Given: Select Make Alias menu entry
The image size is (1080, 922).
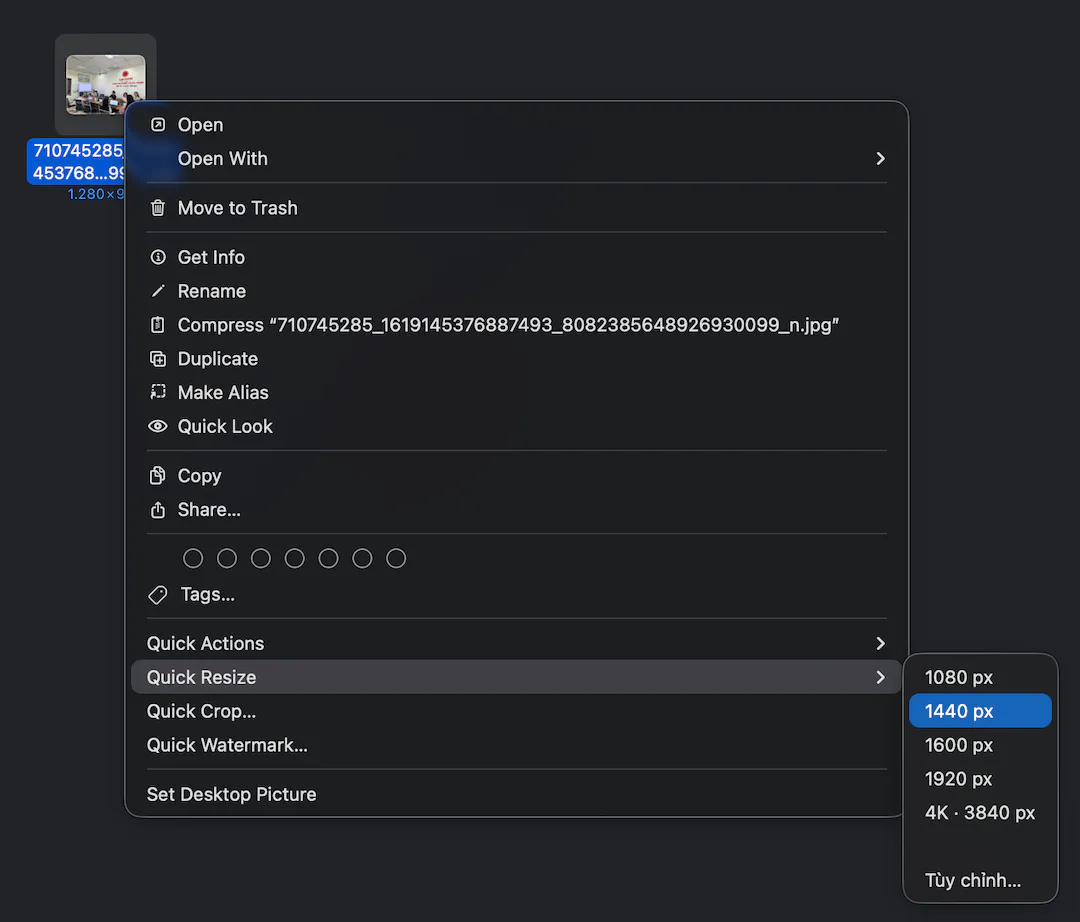Looking at the screenshot, I should (x=517, y=392).
